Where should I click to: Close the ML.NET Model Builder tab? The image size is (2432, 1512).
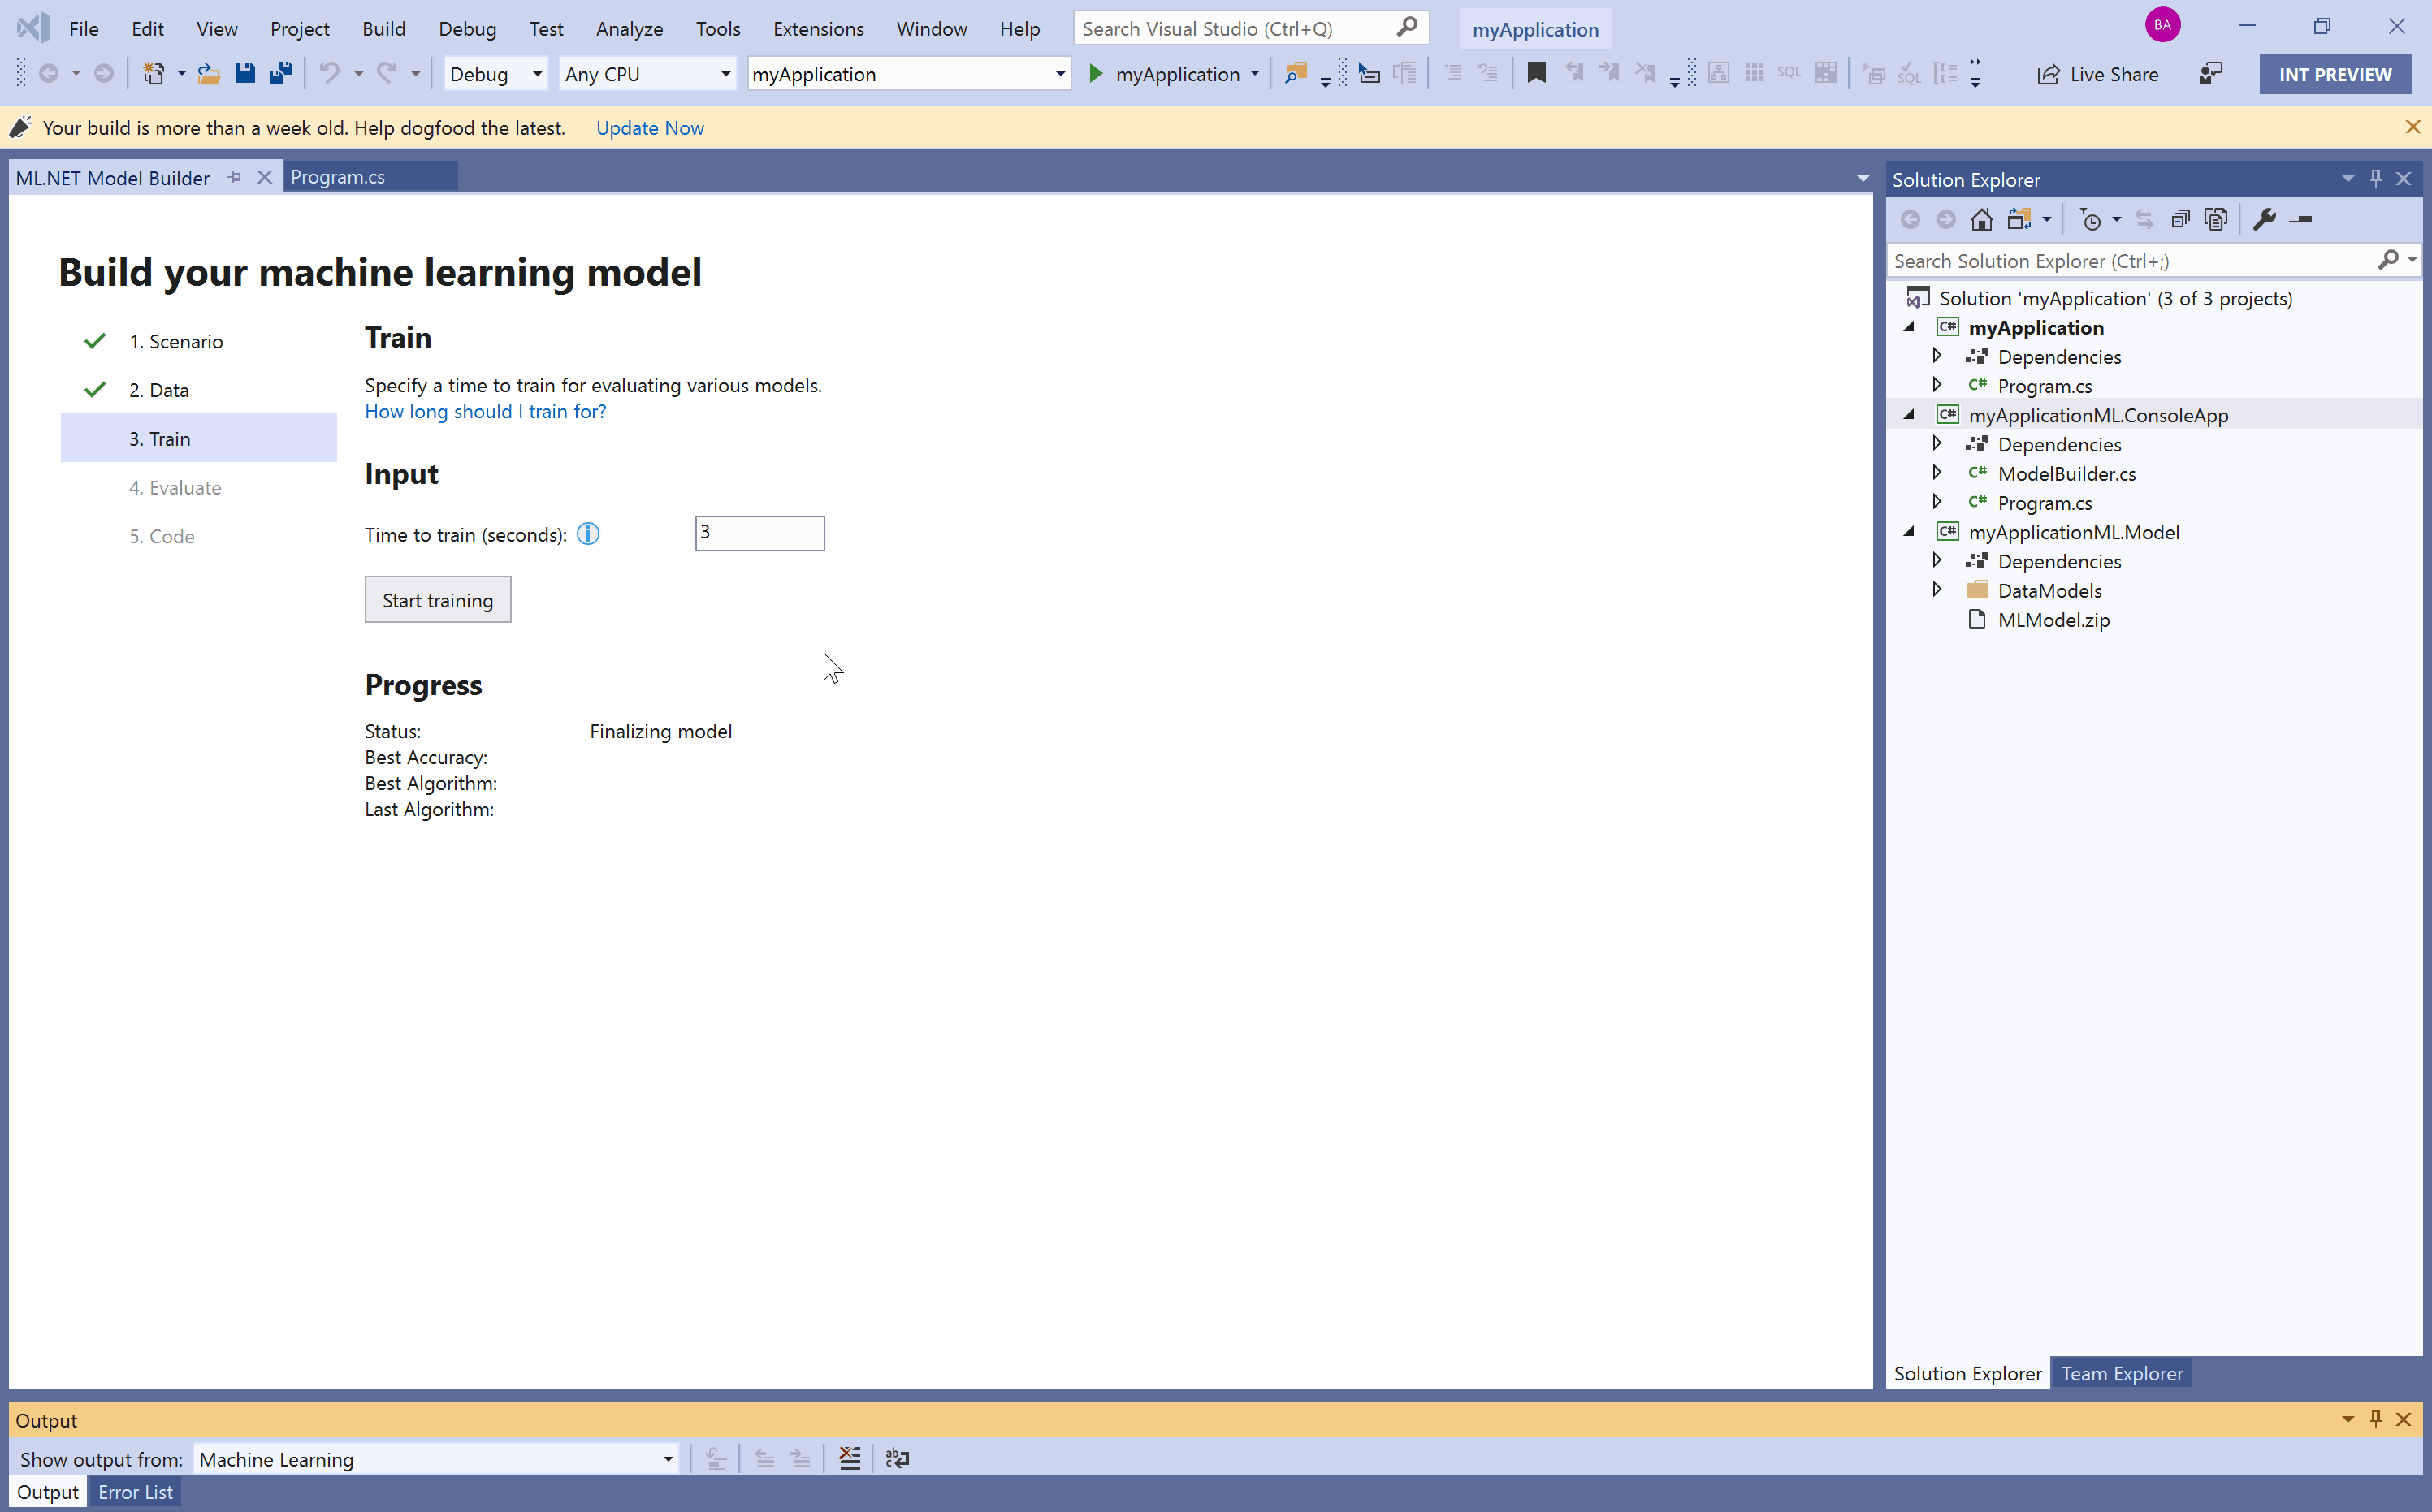coord(264,177)
